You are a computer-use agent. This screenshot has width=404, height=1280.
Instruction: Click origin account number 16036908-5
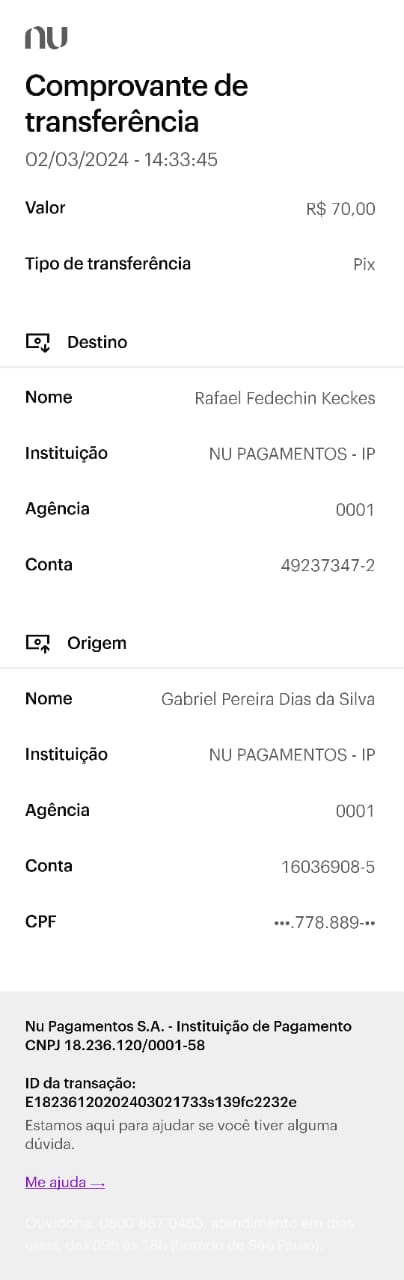328,867
